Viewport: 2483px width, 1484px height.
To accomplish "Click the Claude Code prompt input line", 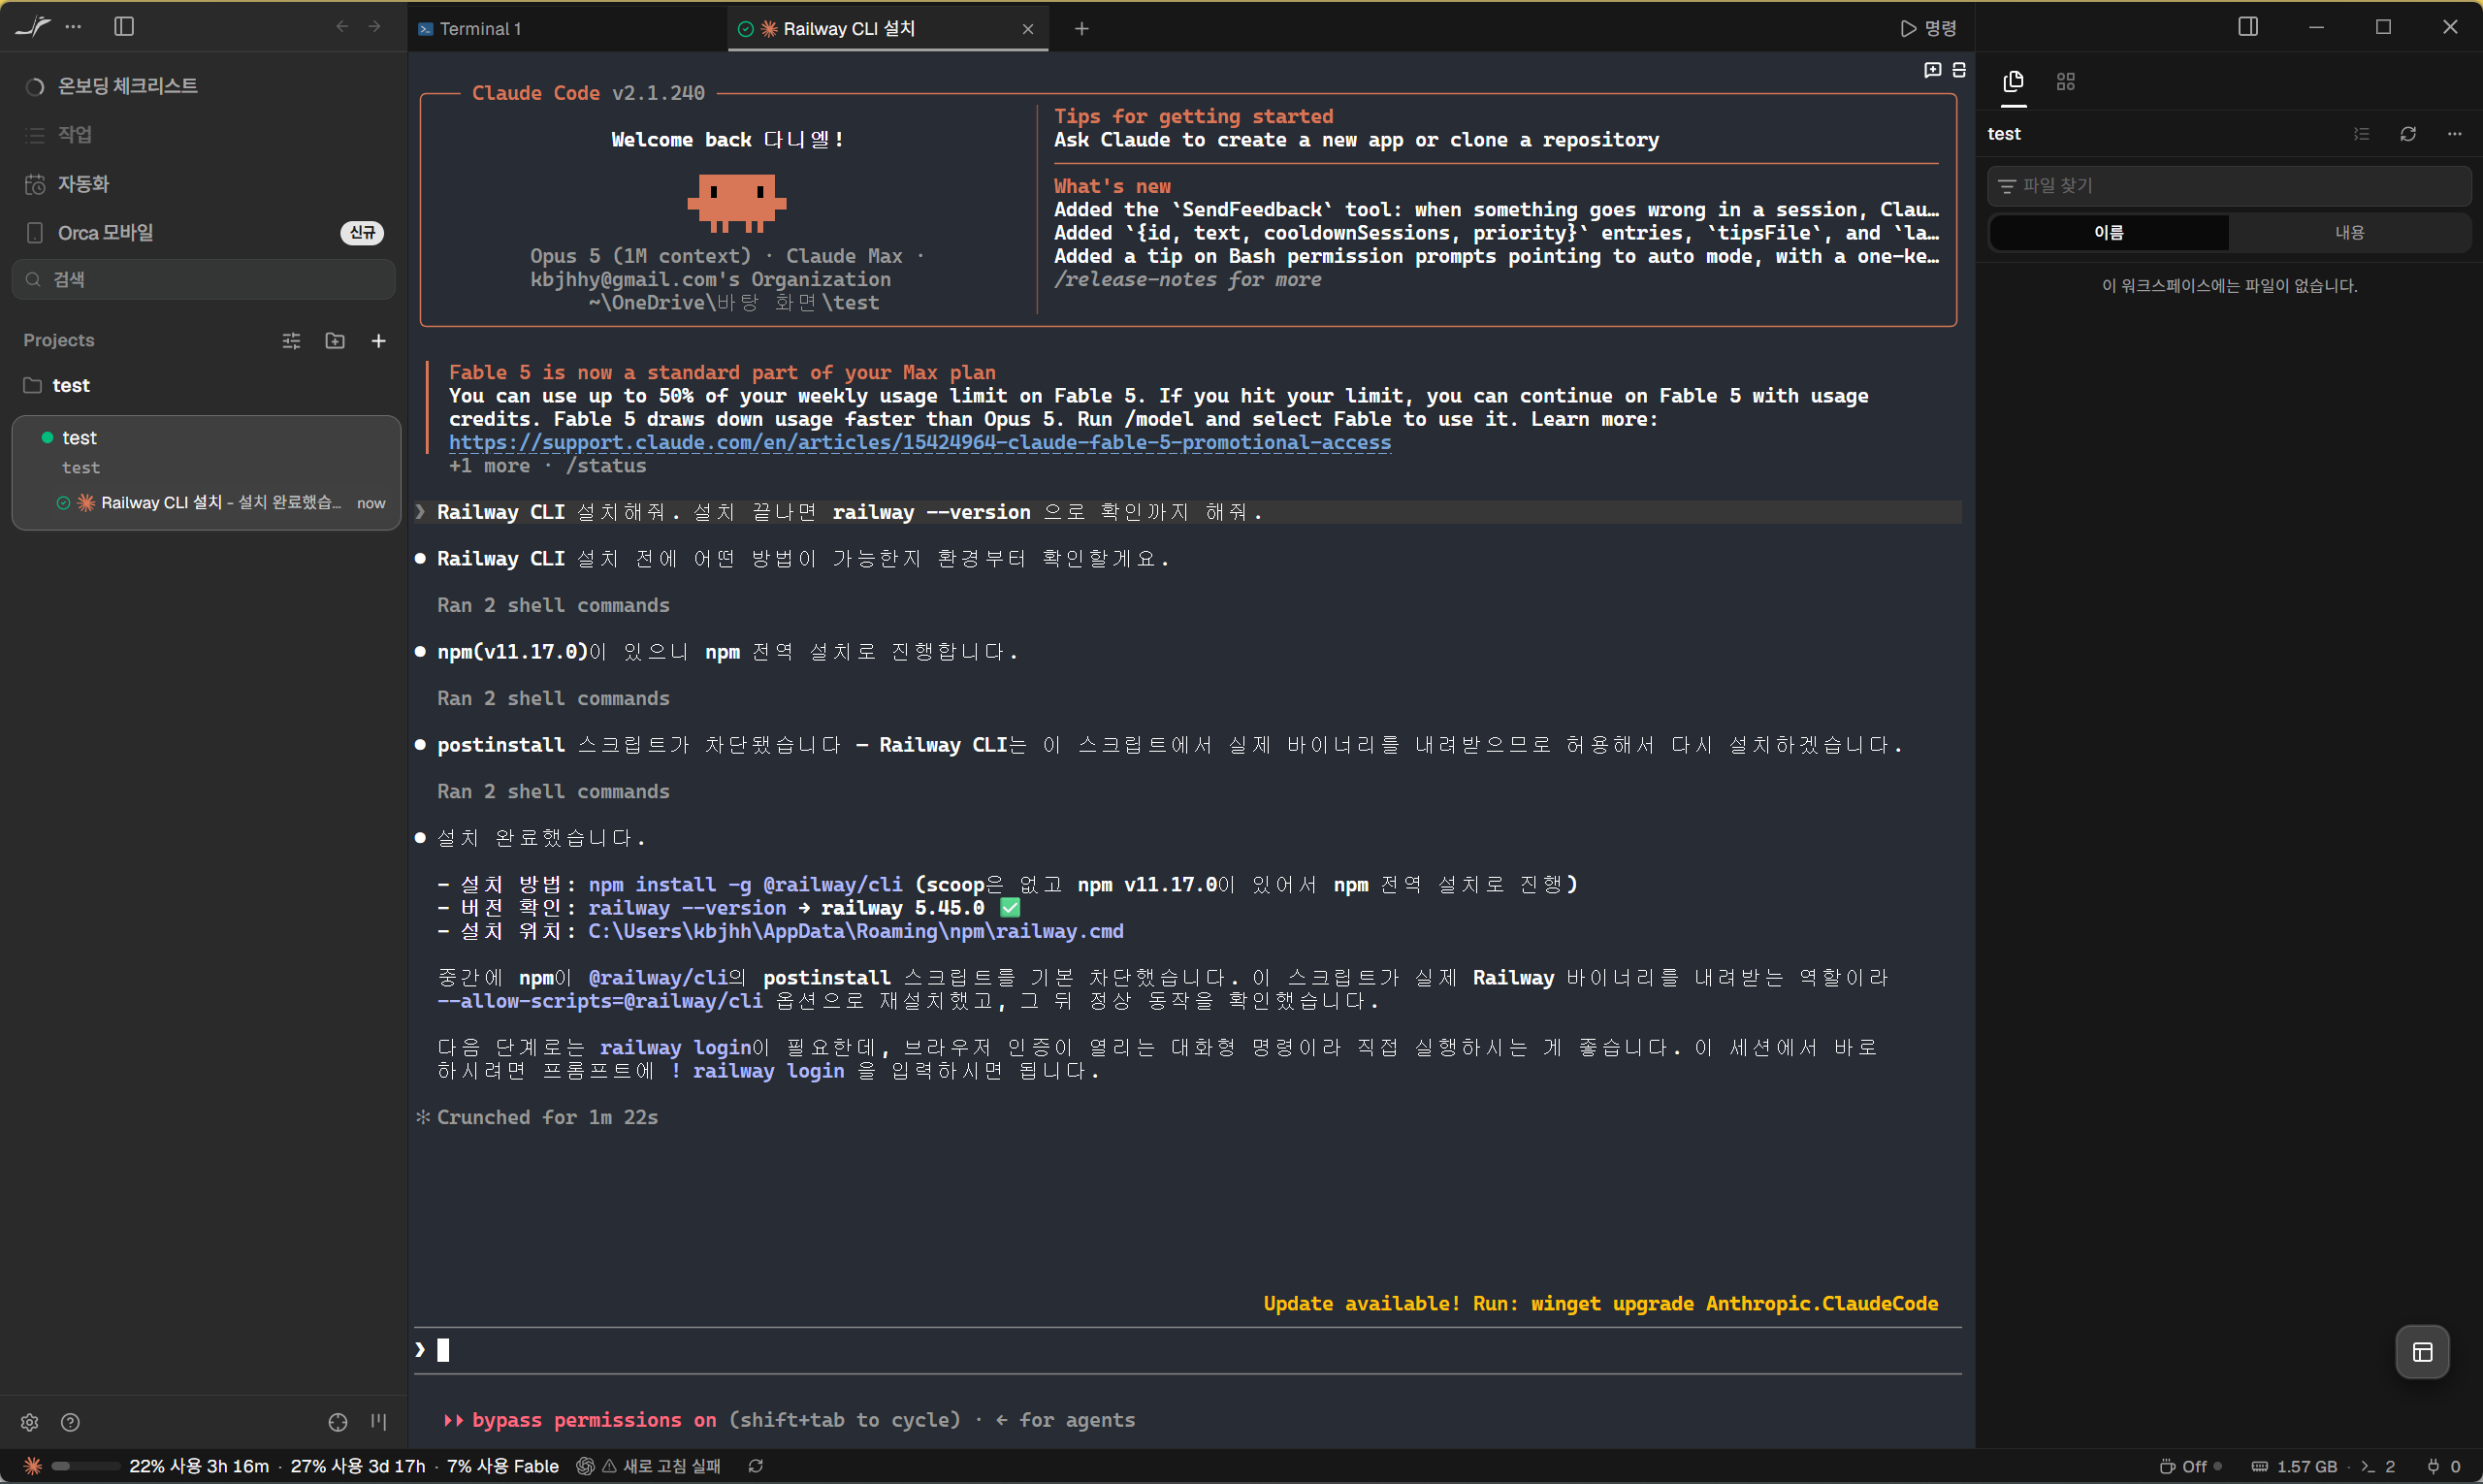I will pos(1188,1351).
